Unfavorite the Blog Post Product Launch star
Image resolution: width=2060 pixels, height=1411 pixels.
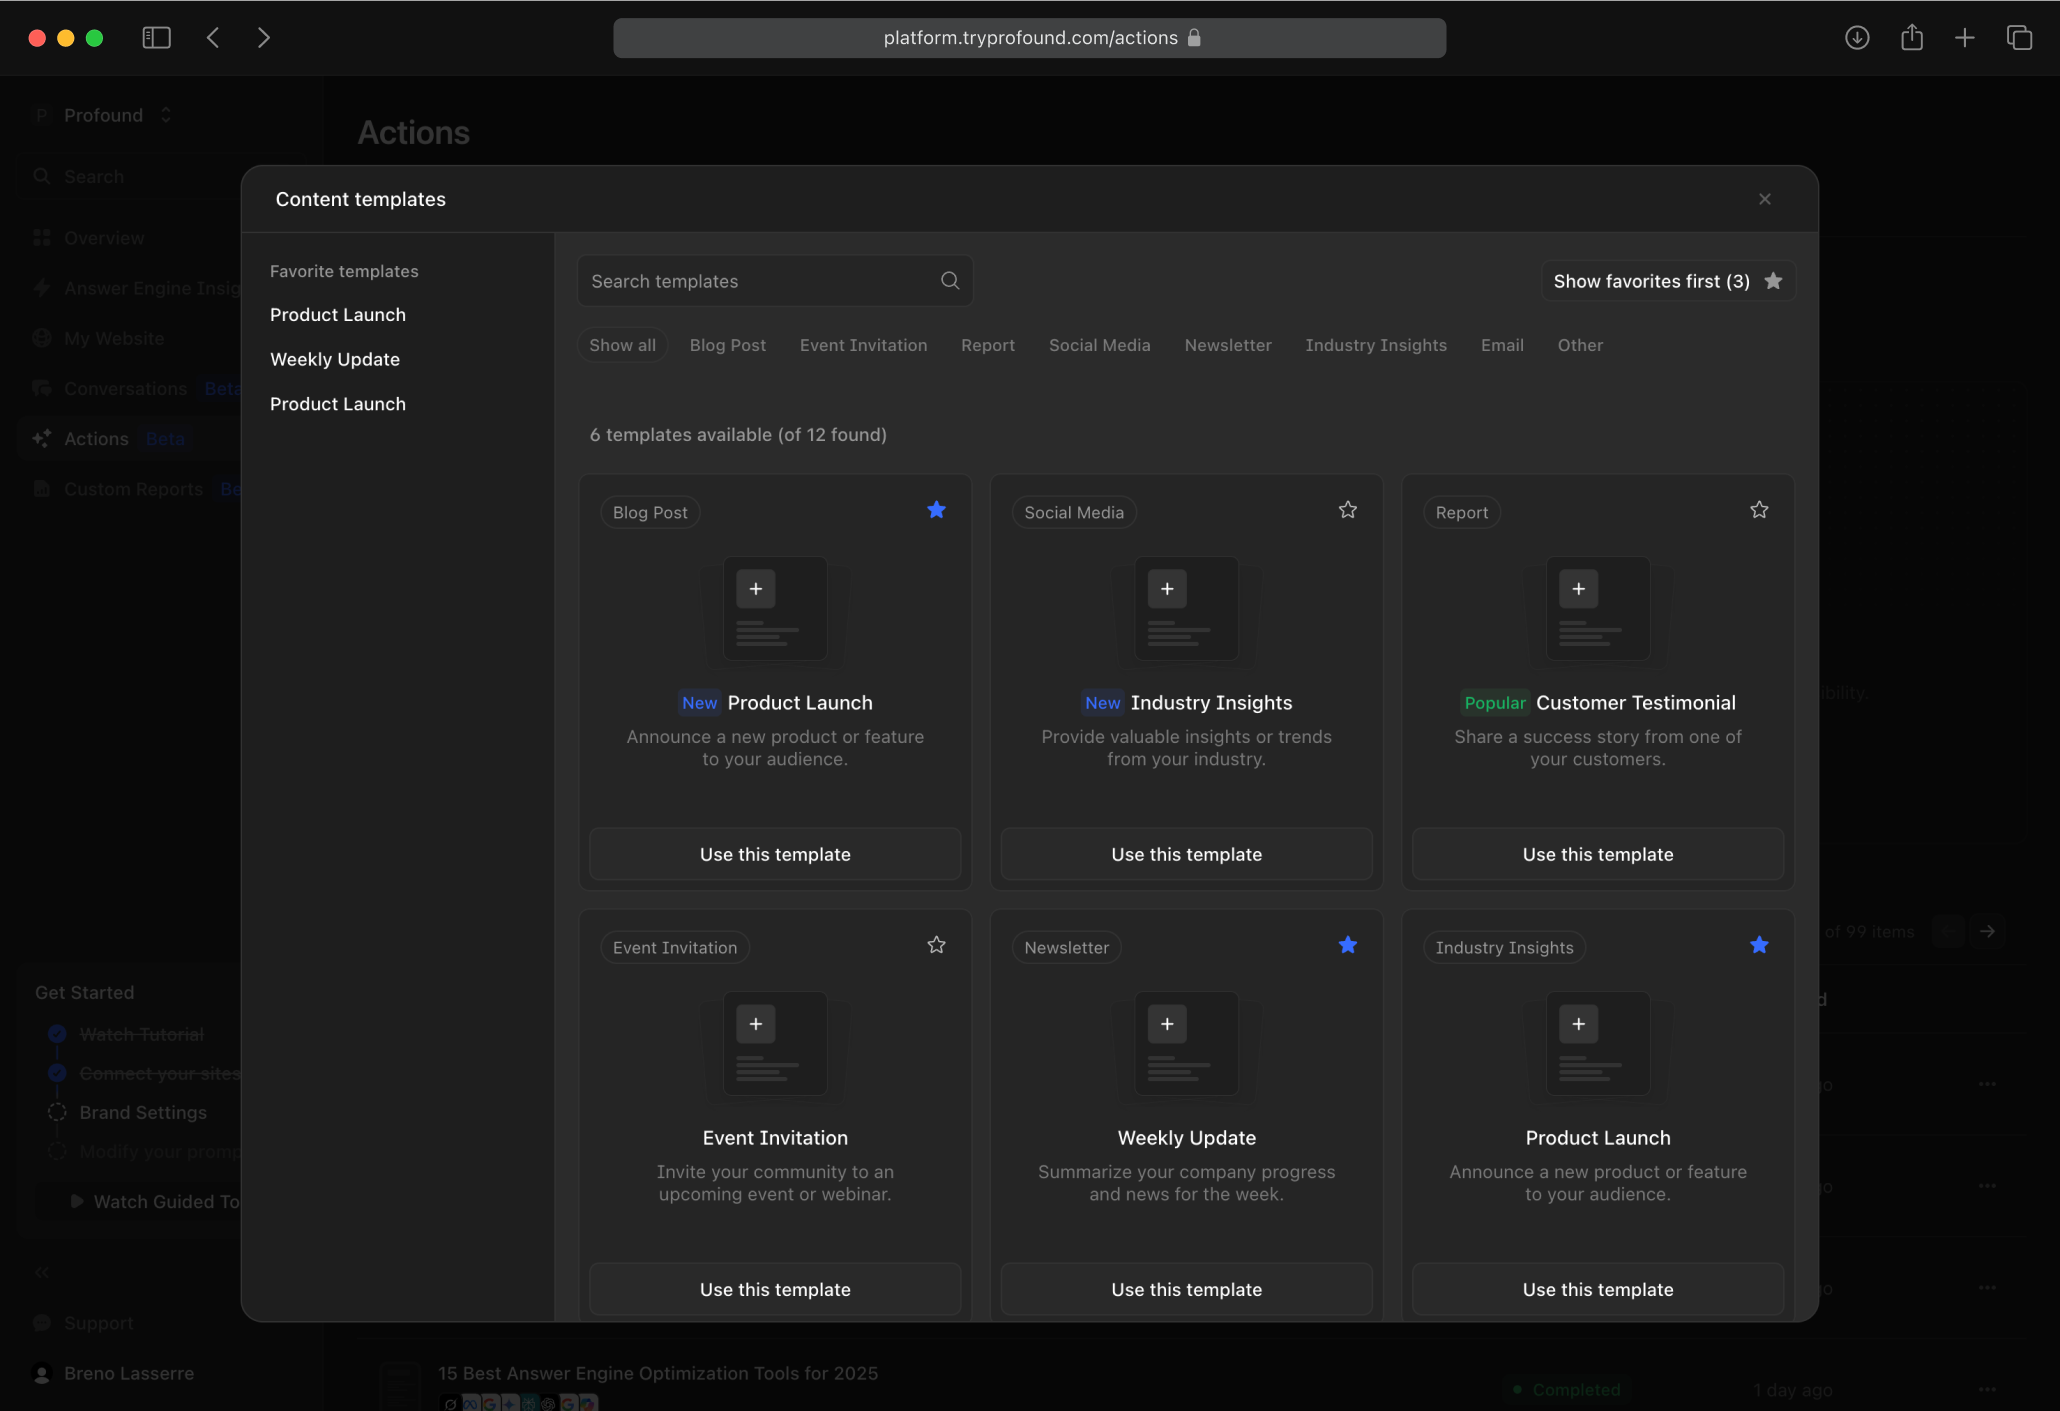click(x=936, y=510)
